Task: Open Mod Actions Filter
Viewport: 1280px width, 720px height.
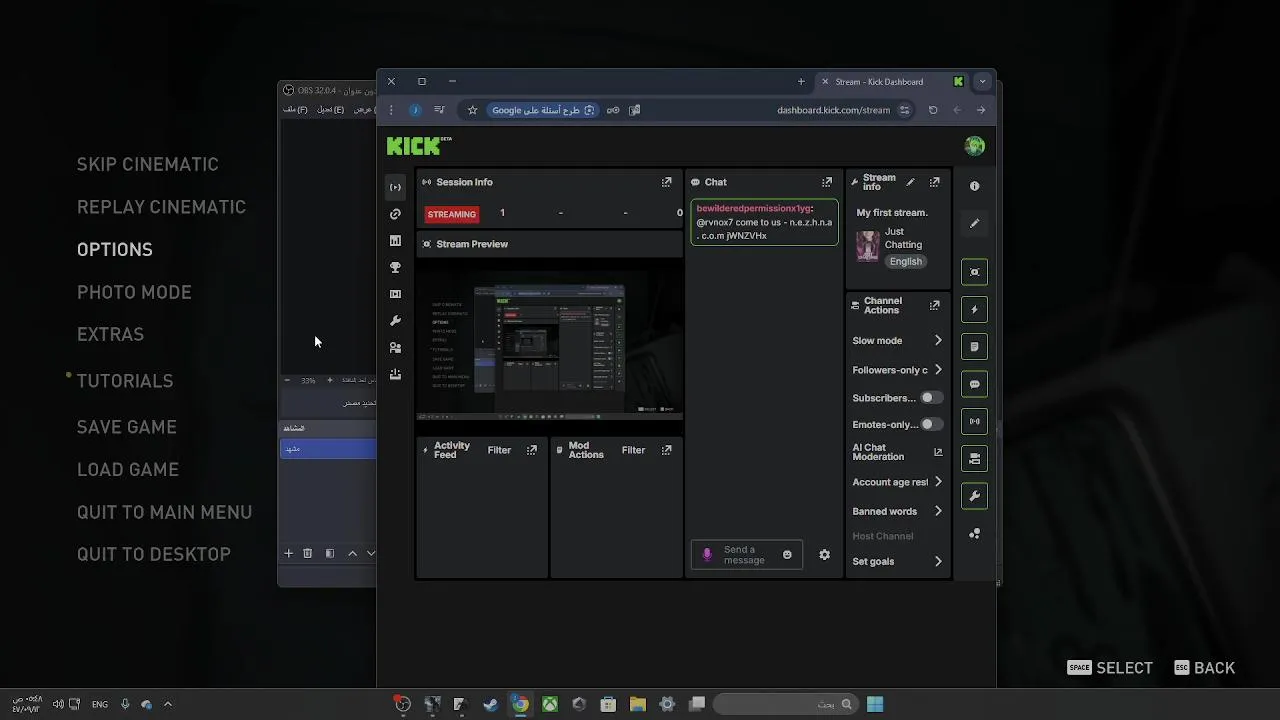Action: pos(633,450)
